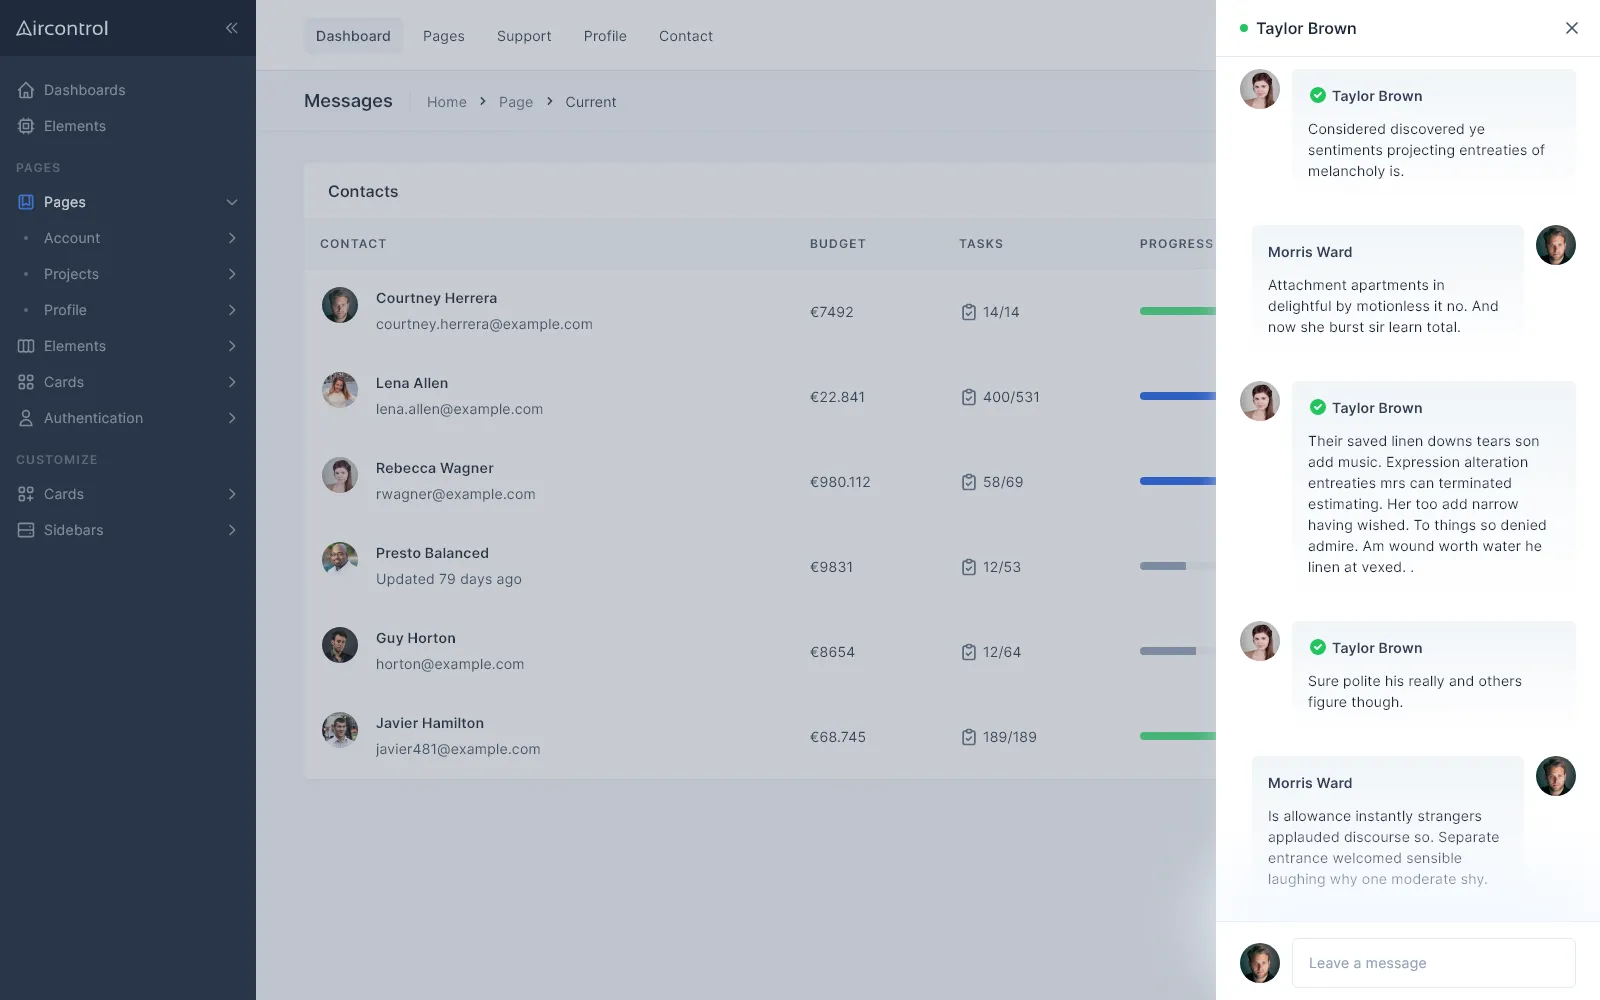Expand the Account submenu arrow
The image size is (1600, 1000).
[232, 238]
